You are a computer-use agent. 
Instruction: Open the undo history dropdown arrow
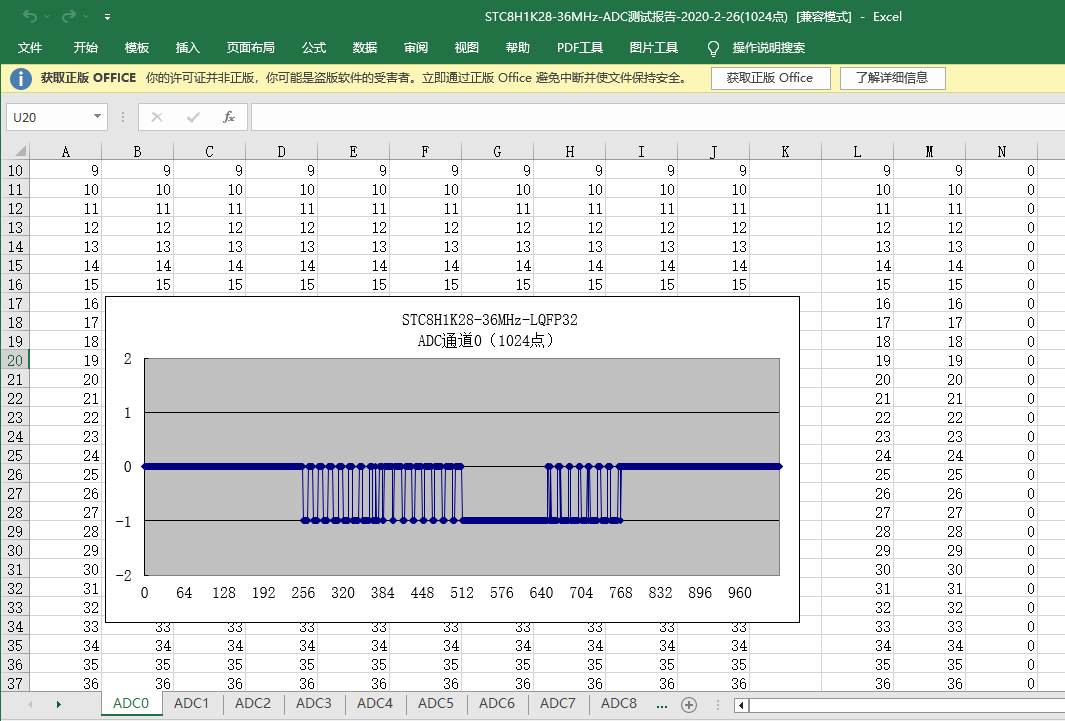pyautogui.click(x=47, y=16)
